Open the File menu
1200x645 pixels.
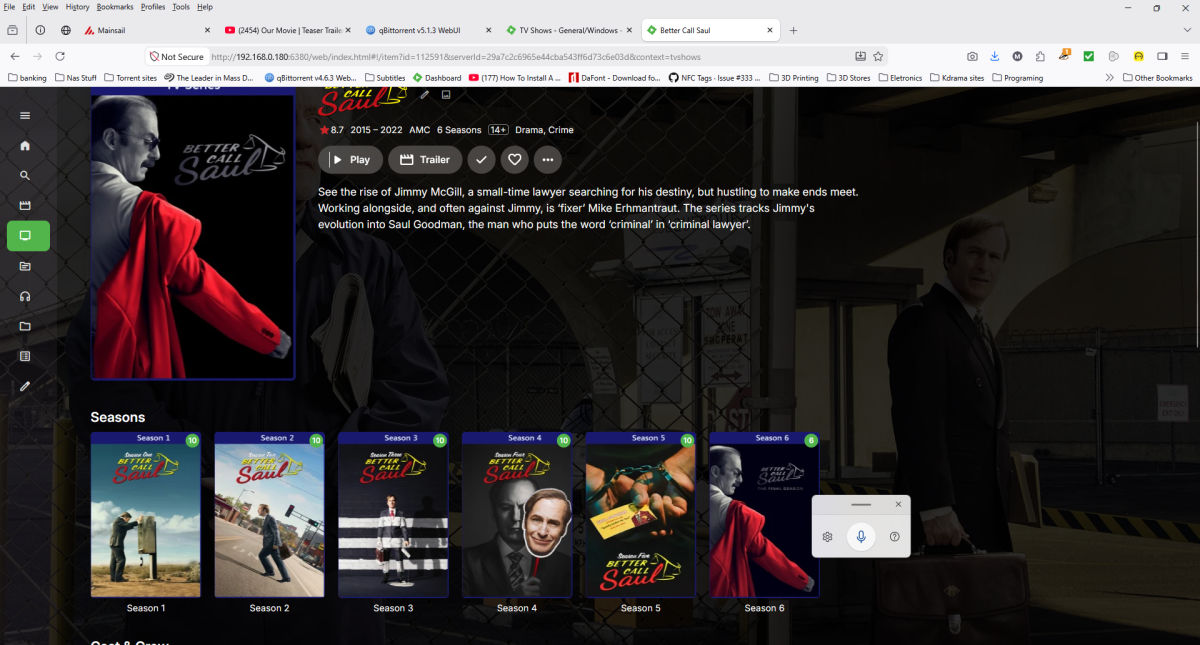(10, 7)
